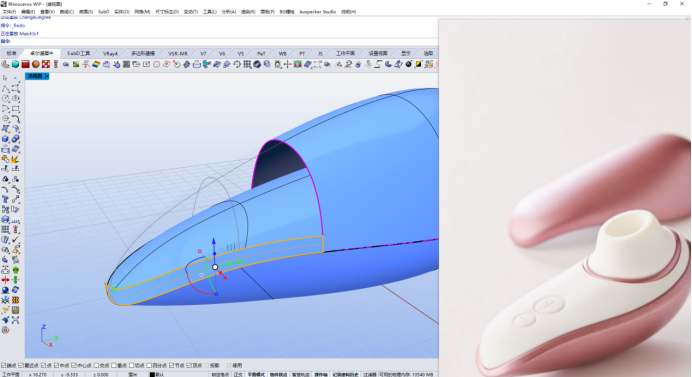The image size is (692, 377).
Task: Open the SubD menu in menu bar
Action: (x=103, y=12)
